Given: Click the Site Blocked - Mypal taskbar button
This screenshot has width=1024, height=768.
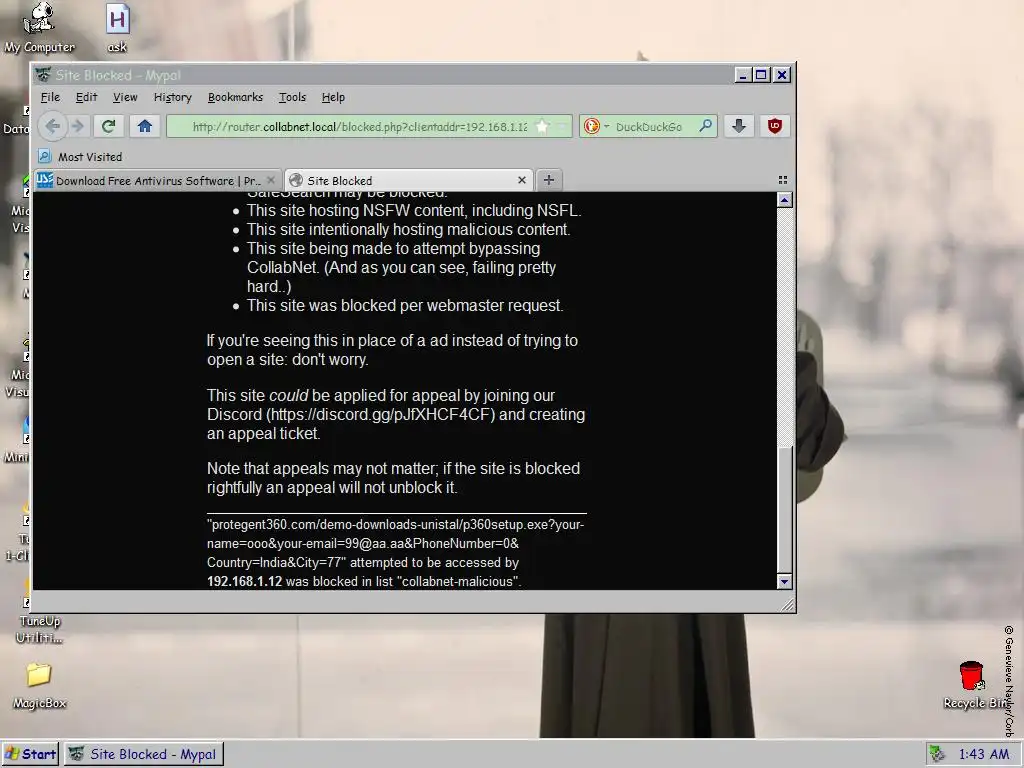Looking at the screenshot, I should (144, 754).
